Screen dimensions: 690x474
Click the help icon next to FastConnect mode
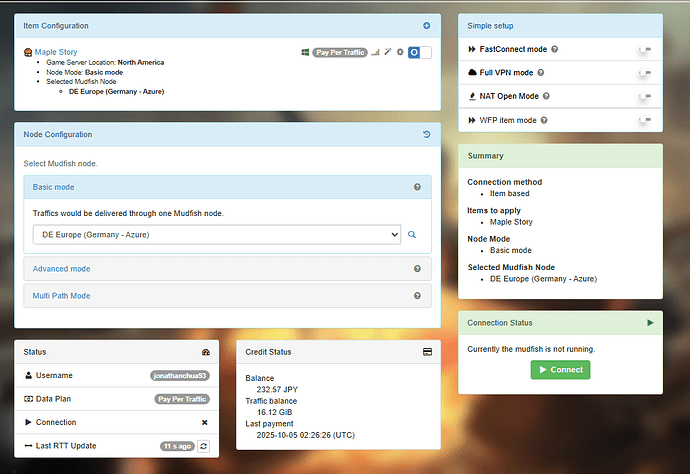point(555,49)
